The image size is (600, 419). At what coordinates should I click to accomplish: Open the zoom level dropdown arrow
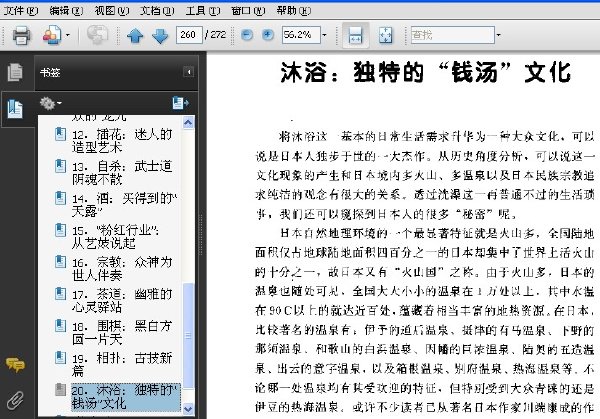tap(324, 35)
